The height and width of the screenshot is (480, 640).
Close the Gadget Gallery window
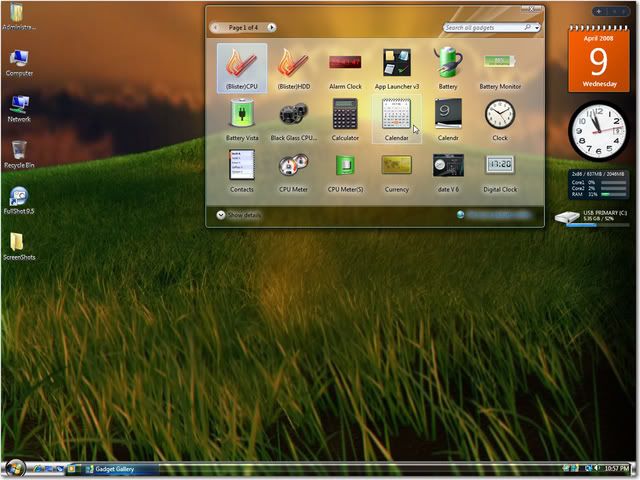pyautogui.click(x=531, y=9)
